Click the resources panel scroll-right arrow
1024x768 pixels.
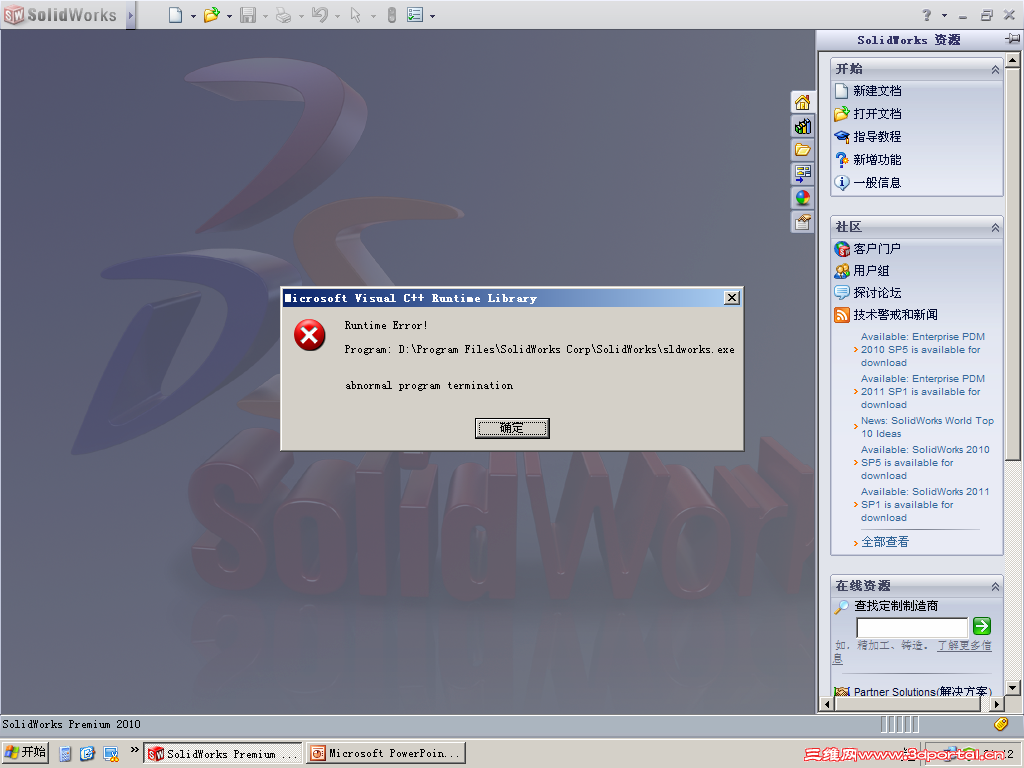pyautogui.click(x=996, y=704)
